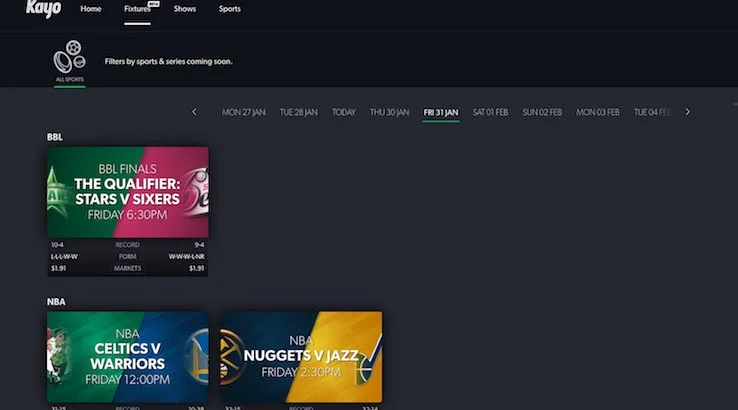Select the THU 30 JAN date tab

389,112
